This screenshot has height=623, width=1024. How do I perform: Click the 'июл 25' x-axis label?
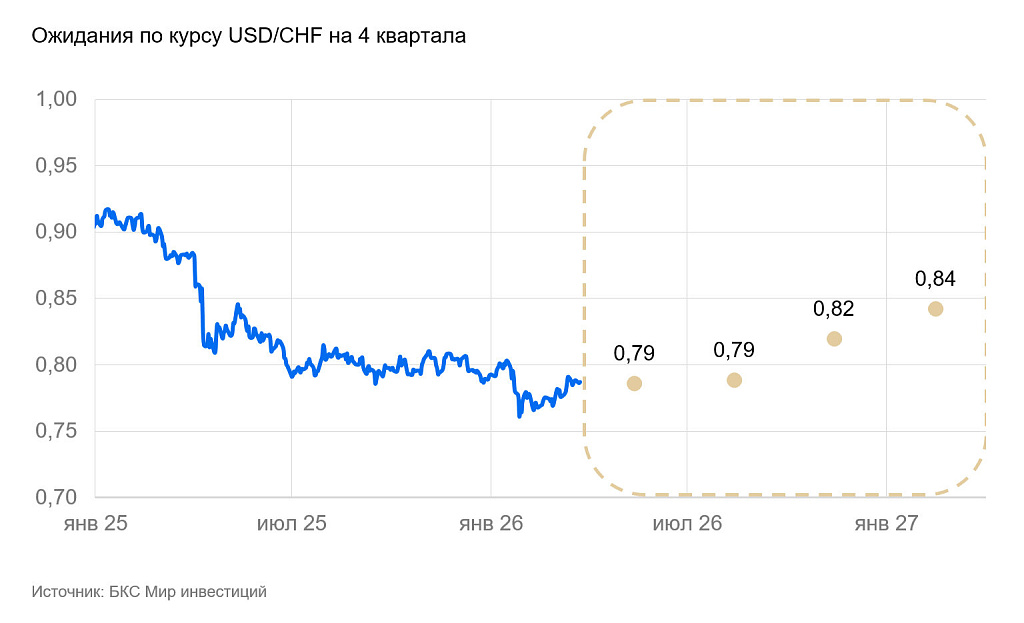(x=292, y=524)
